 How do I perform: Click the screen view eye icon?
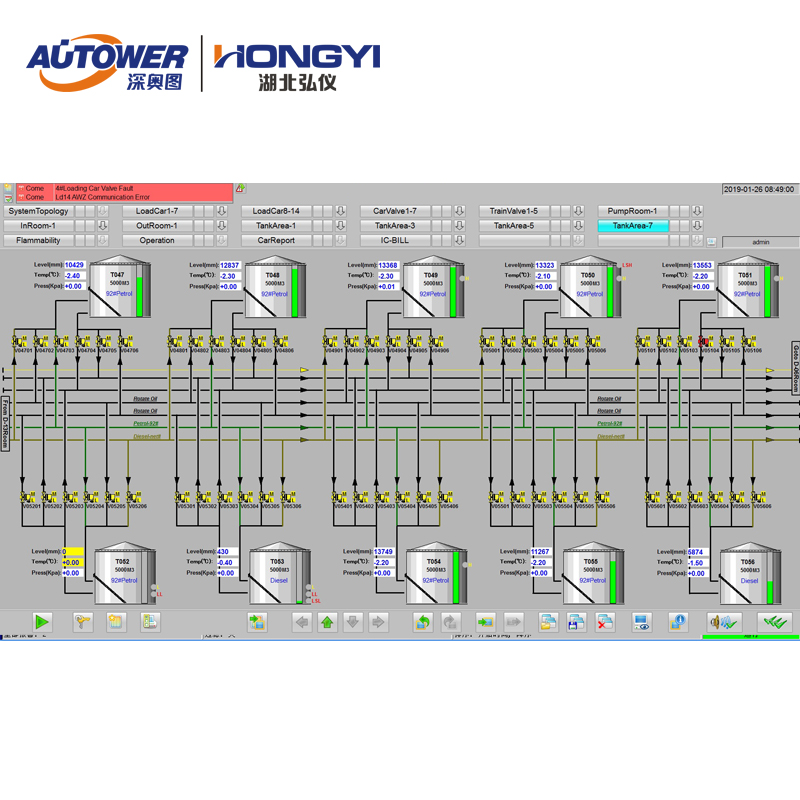641,622
